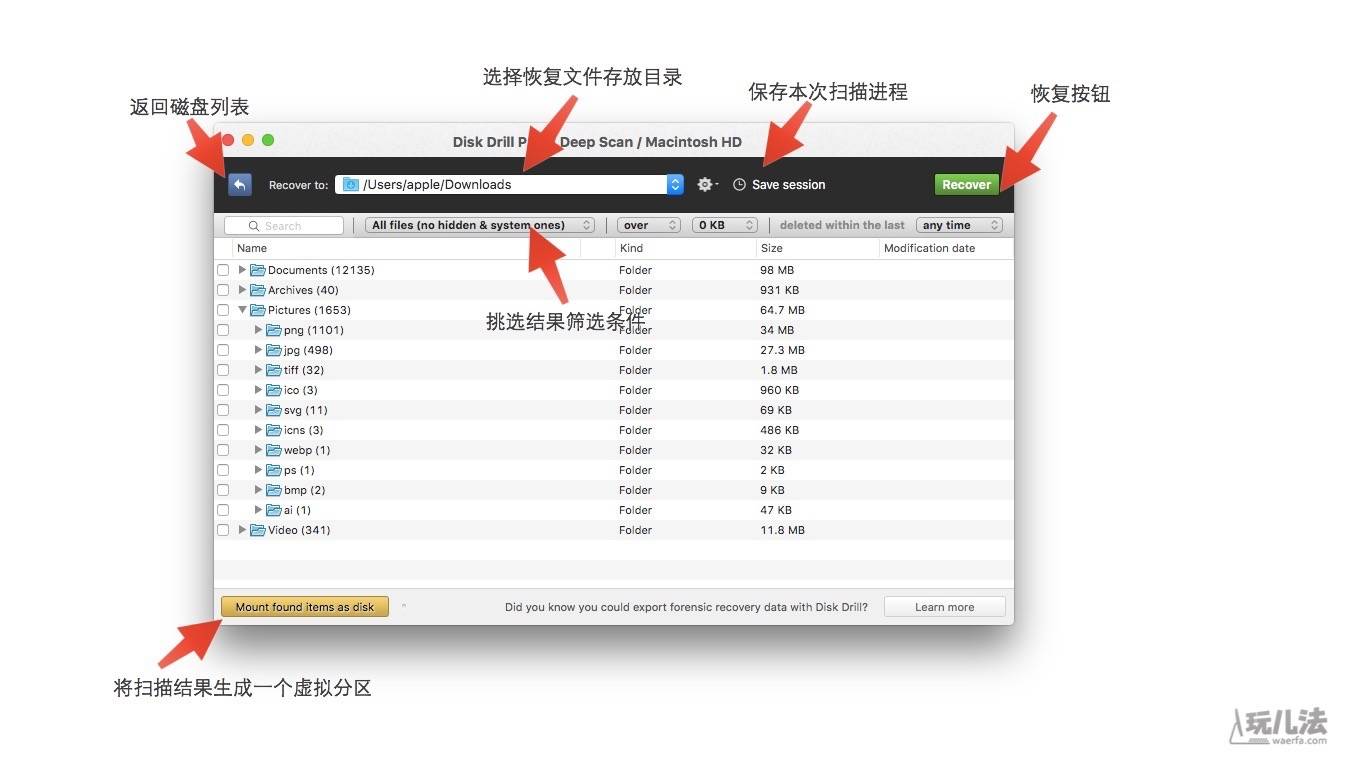Open the All files filter dropdown

pyautogui.click(x=480, y=225)
